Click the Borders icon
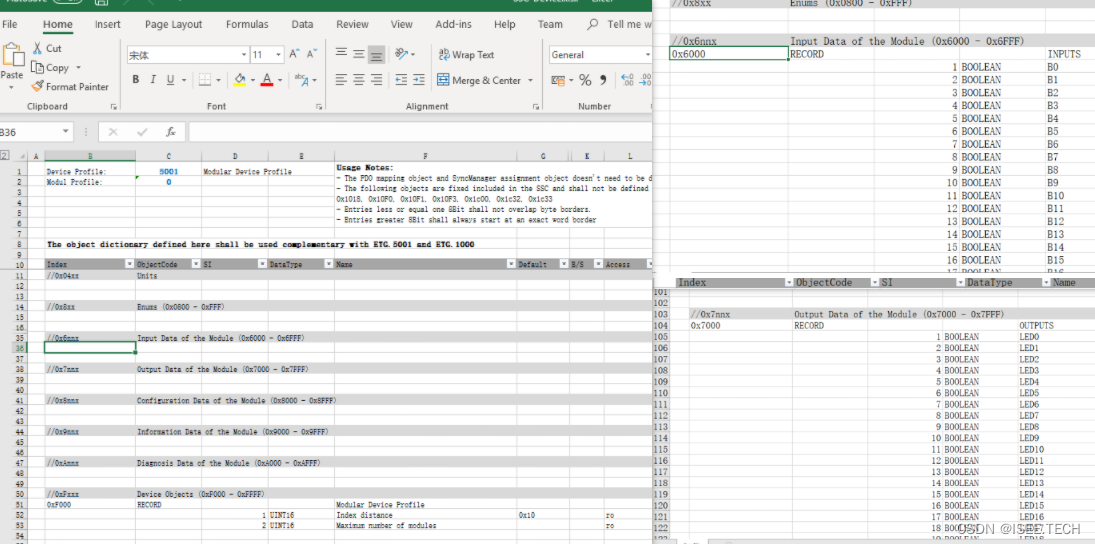This screenshot has height=544, width=1095. pyautogui.click(x=203, y=80)
